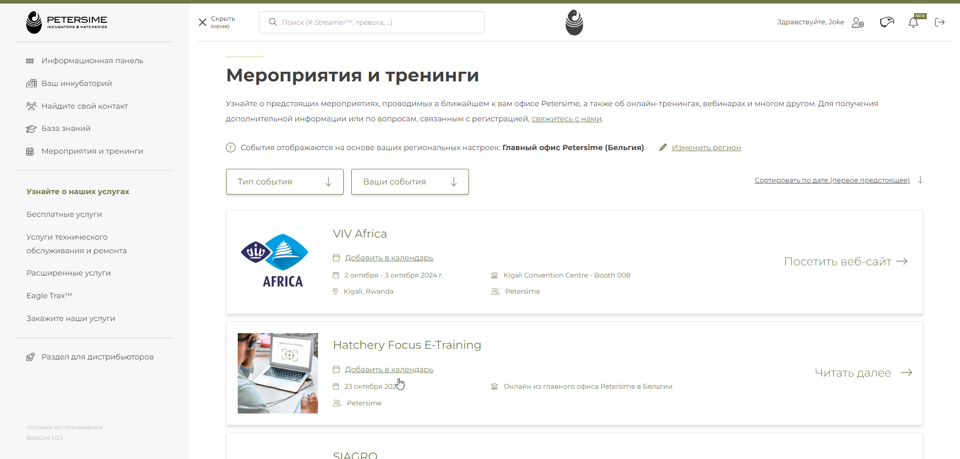
Task: Click Посетить веб-сайт for VIV Africa
Action: tap(845, 262)
